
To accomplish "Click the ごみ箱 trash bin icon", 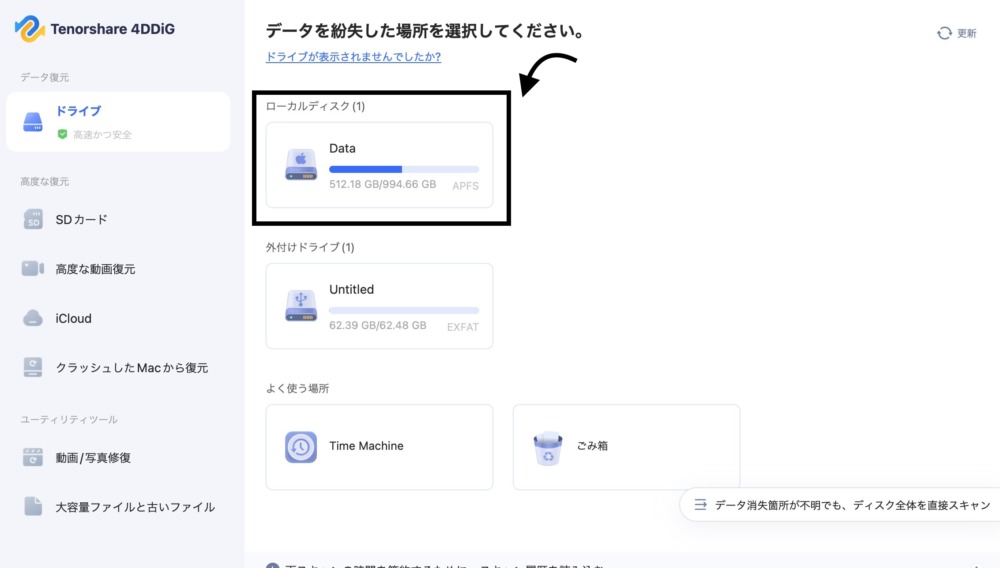I will (x=548, y=448).
